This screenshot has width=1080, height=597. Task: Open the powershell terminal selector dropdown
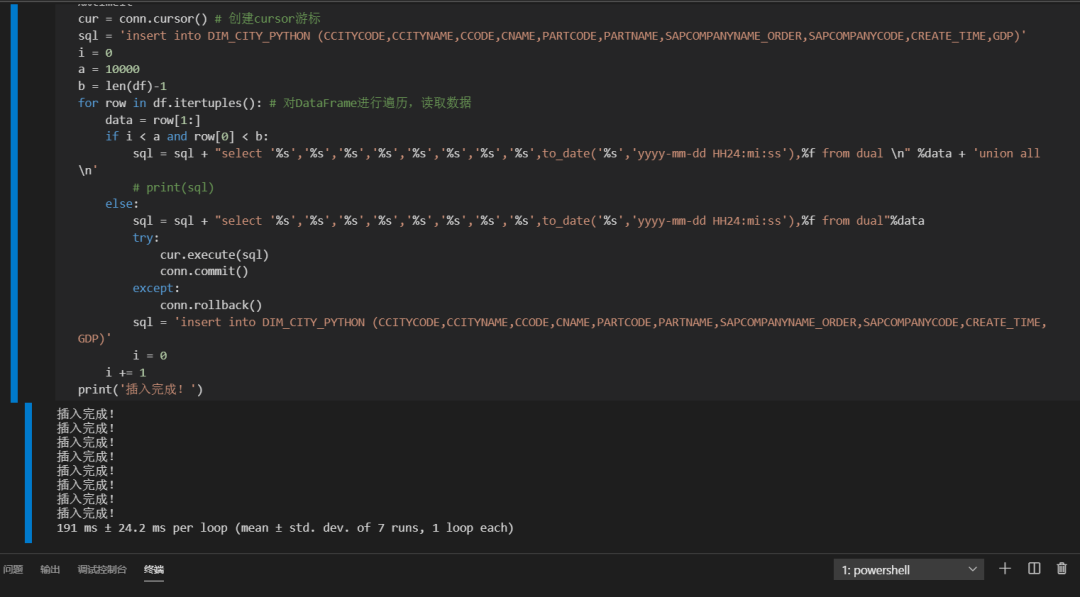click(x=908, y=569)
